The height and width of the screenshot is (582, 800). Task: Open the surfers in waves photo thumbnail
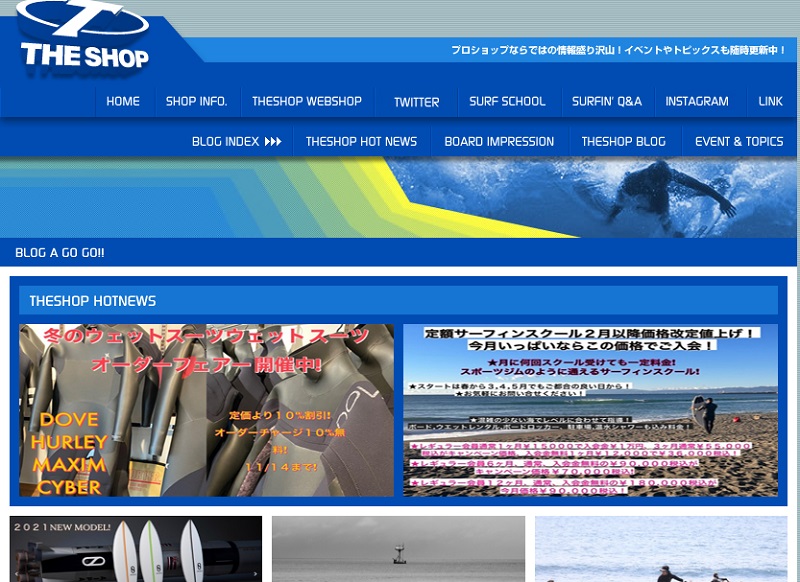tap(661, 549)
